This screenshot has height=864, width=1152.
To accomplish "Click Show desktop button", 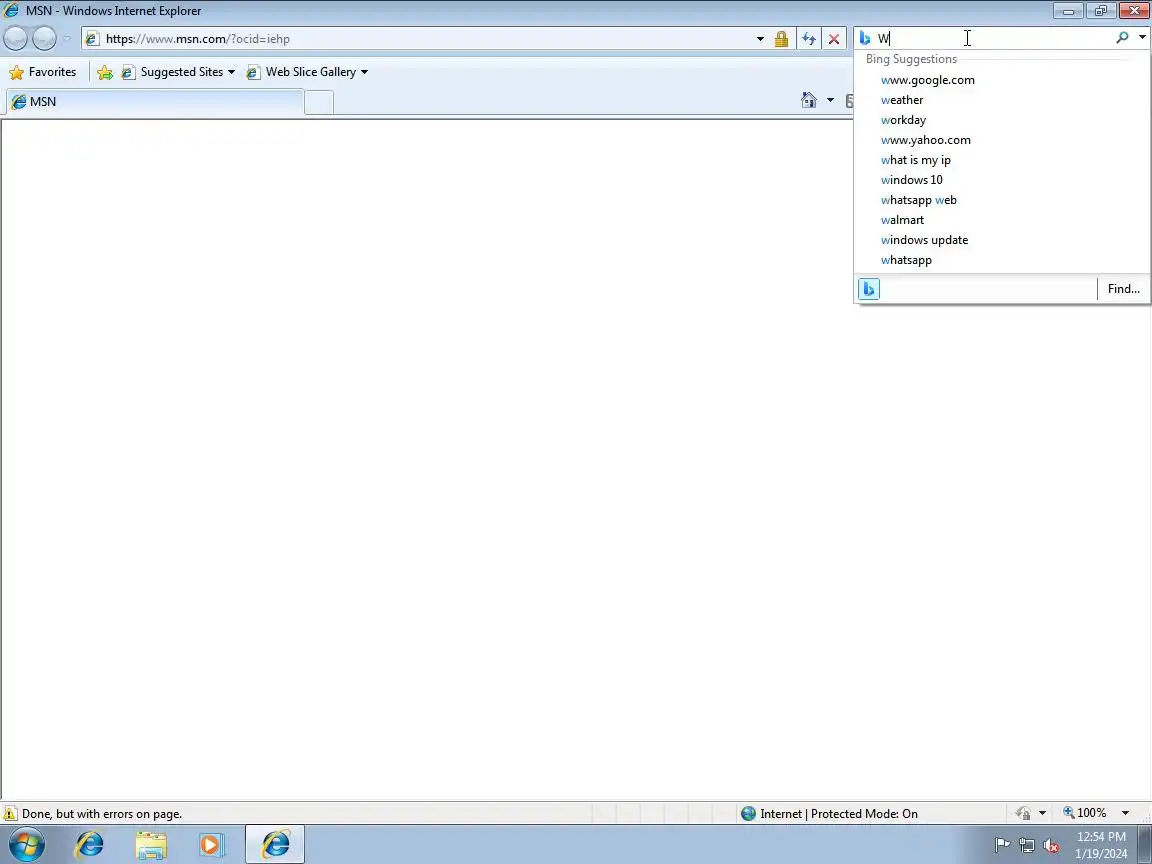I will click(x=1145, y=844).
